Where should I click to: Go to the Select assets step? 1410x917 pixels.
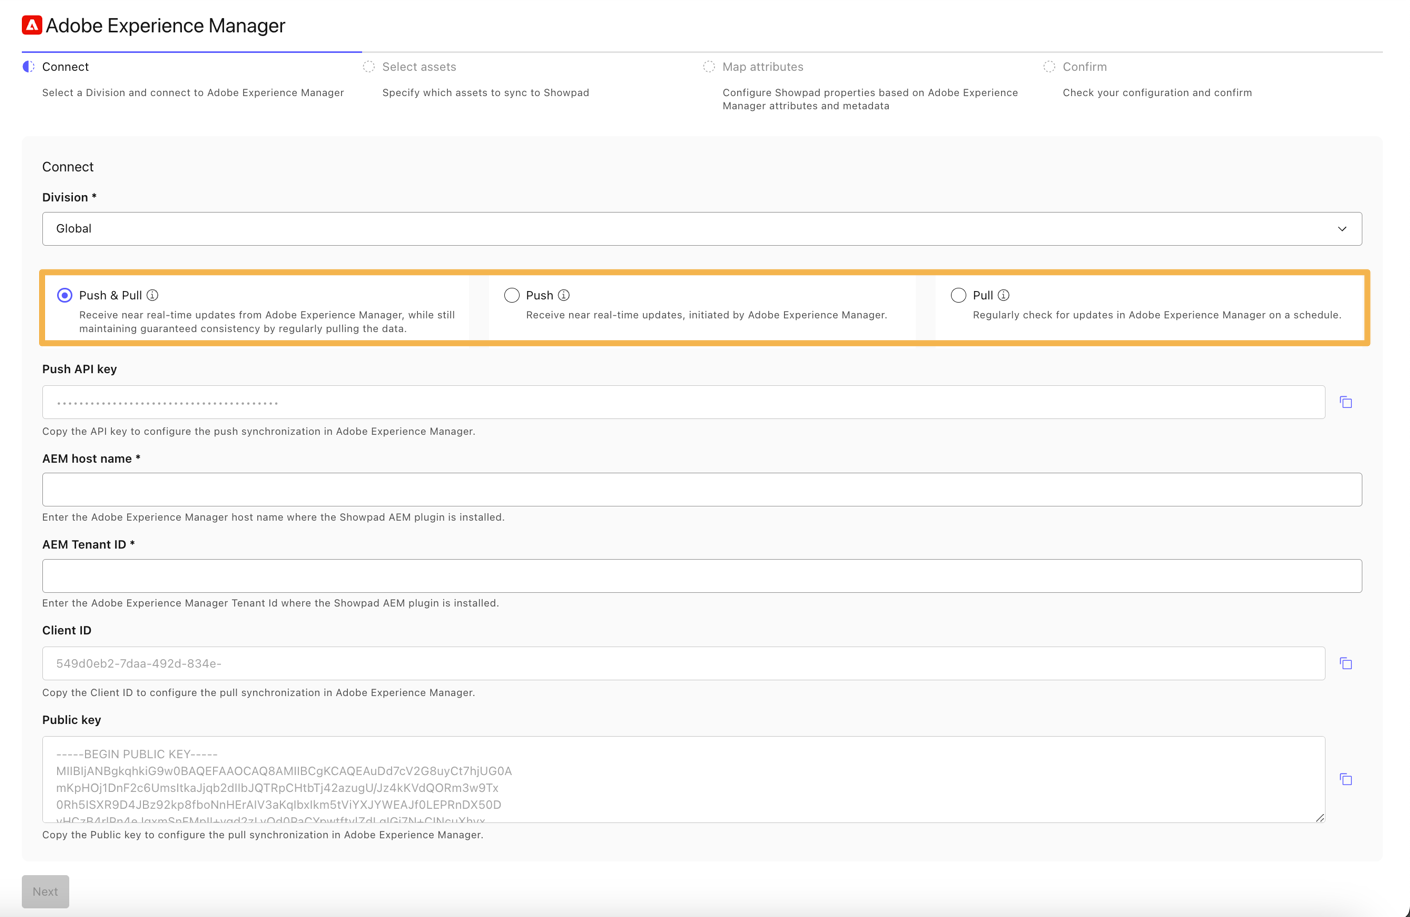[x=419, y=67]
